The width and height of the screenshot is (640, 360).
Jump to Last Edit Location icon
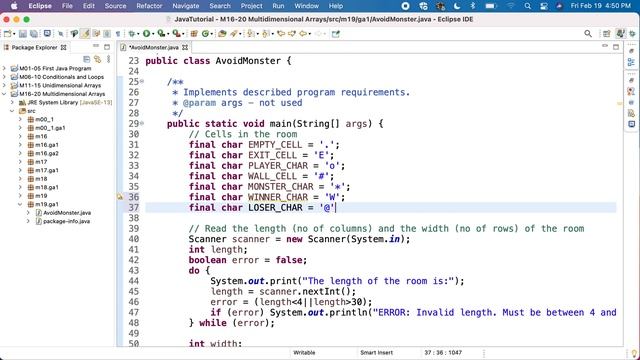click(281, 34)
